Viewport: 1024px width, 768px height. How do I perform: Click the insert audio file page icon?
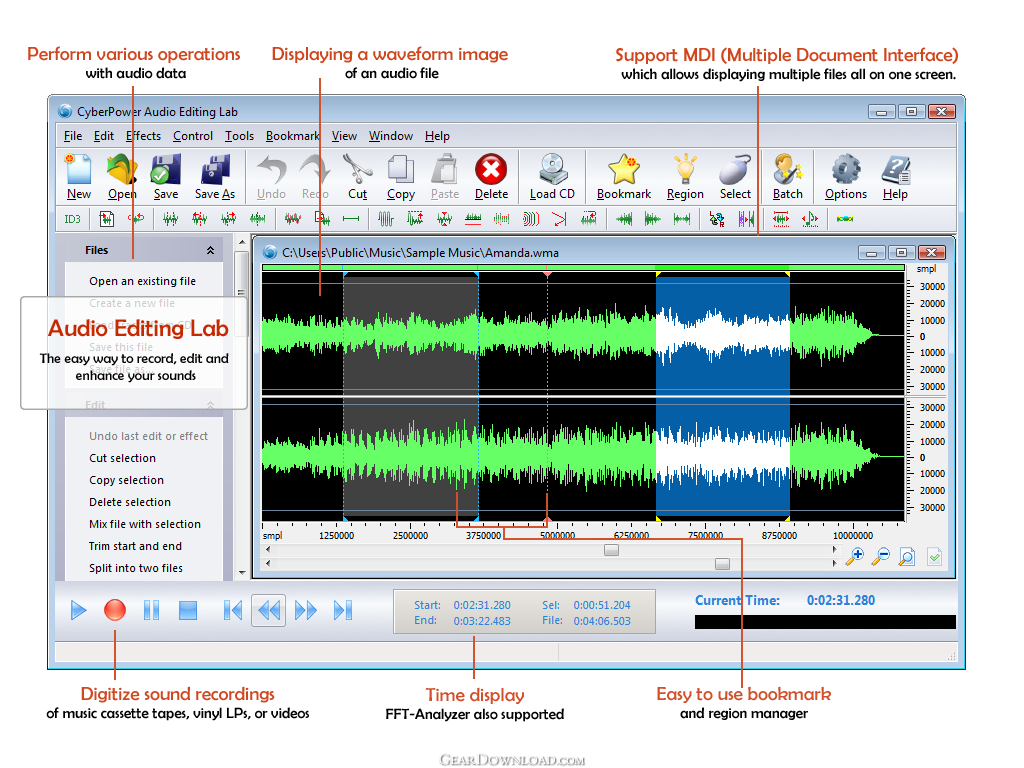[x=106, y=219]
